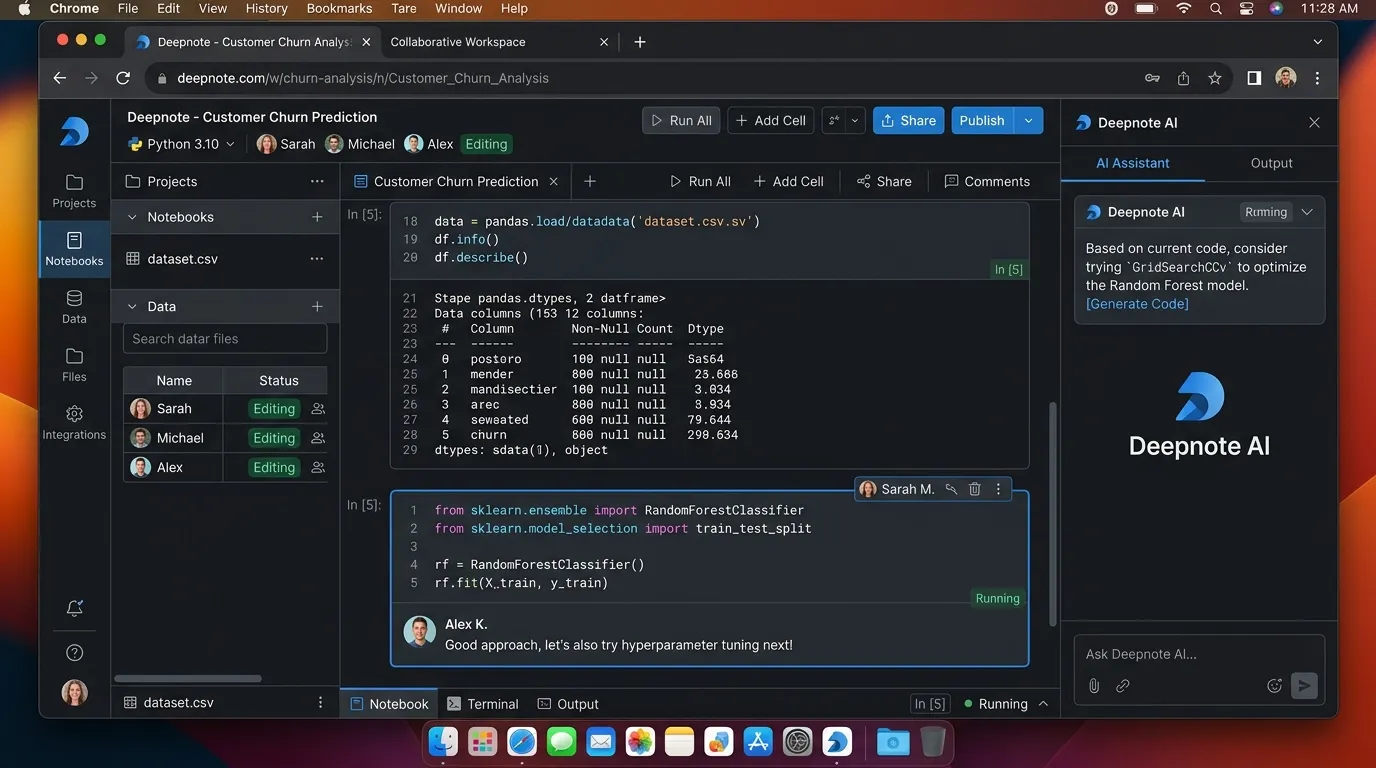Open the Bookmarks menu
The image size is (1376, 768).
point(339,8)
